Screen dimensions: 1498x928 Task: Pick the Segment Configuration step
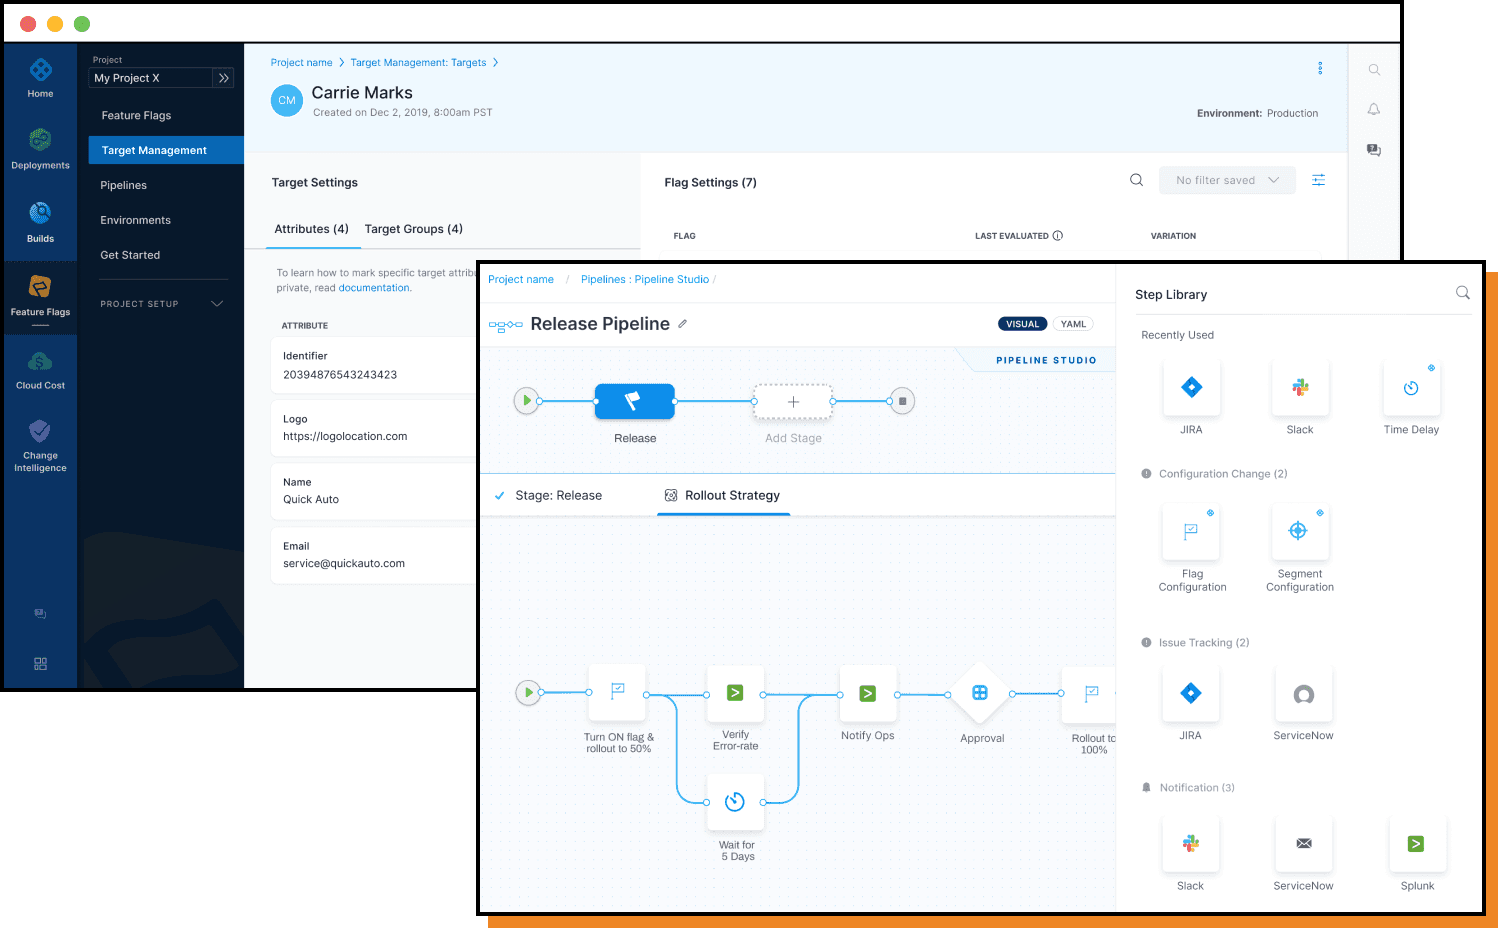point(1298,531)
